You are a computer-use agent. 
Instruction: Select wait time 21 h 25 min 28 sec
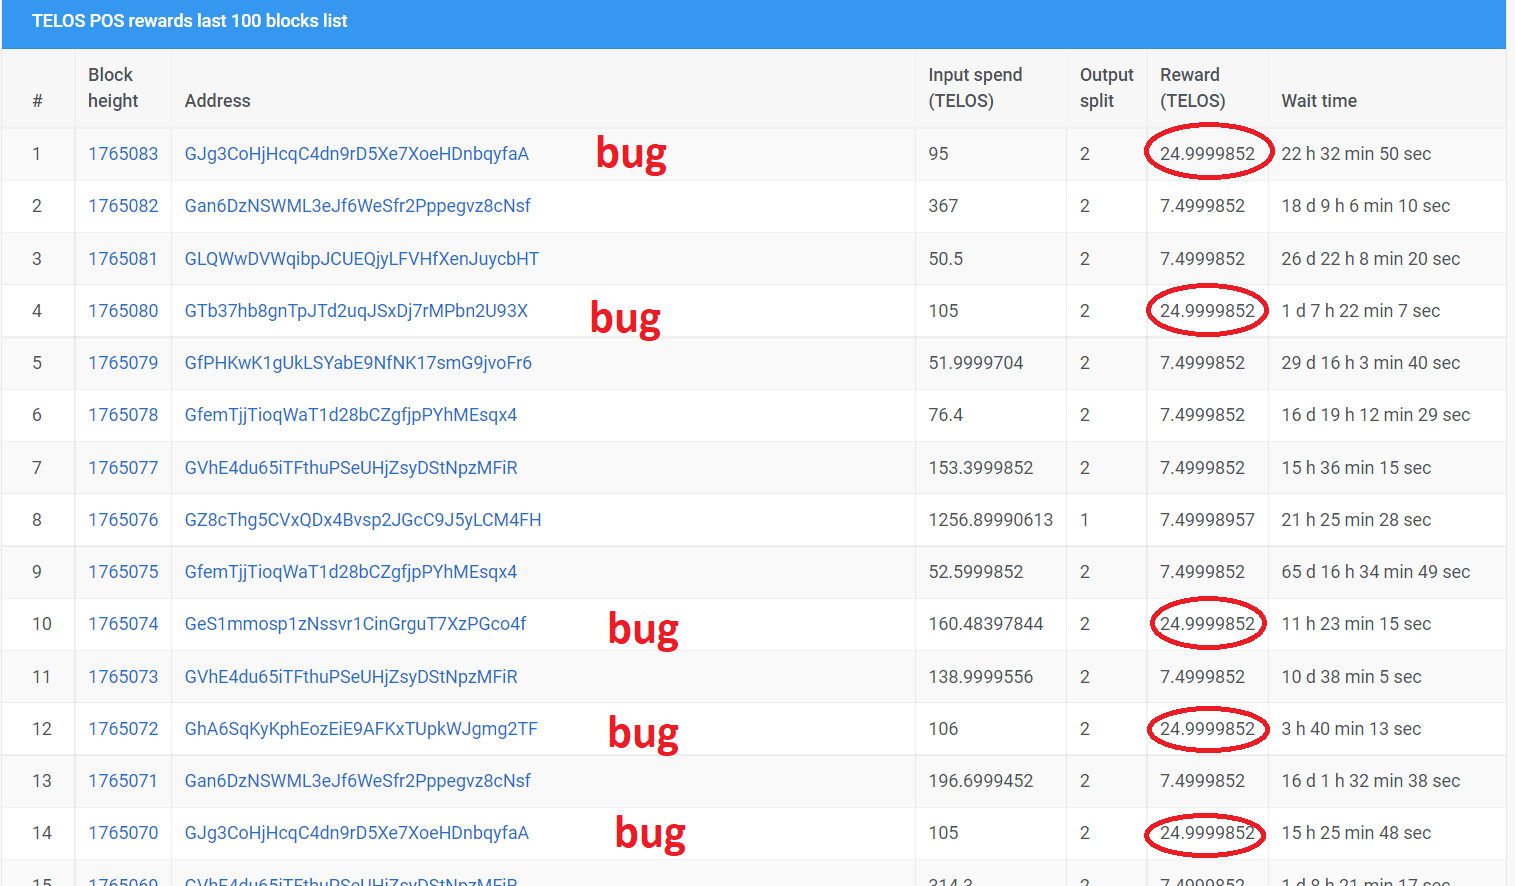point(1356,520)
